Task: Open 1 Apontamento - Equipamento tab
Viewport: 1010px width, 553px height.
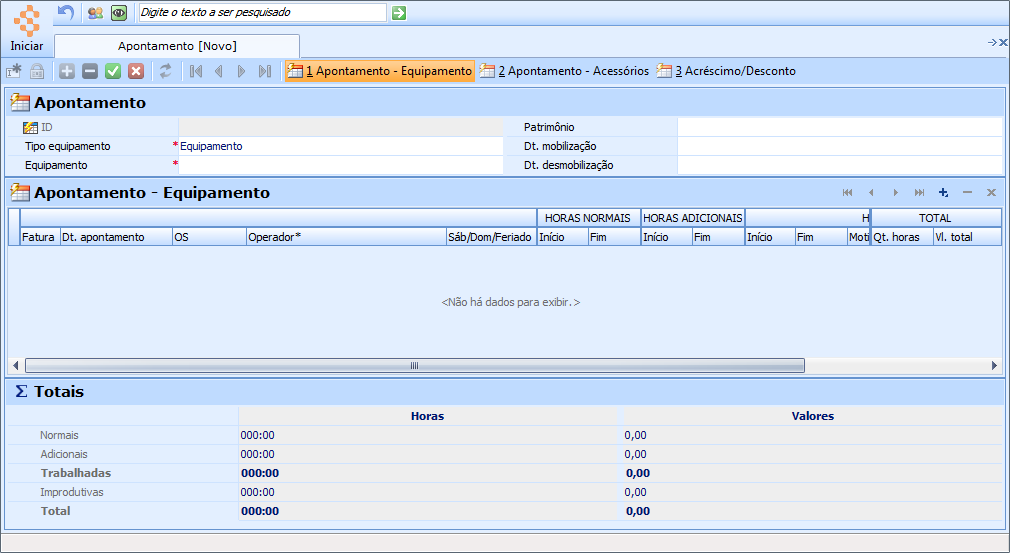Action: (379, 71)
